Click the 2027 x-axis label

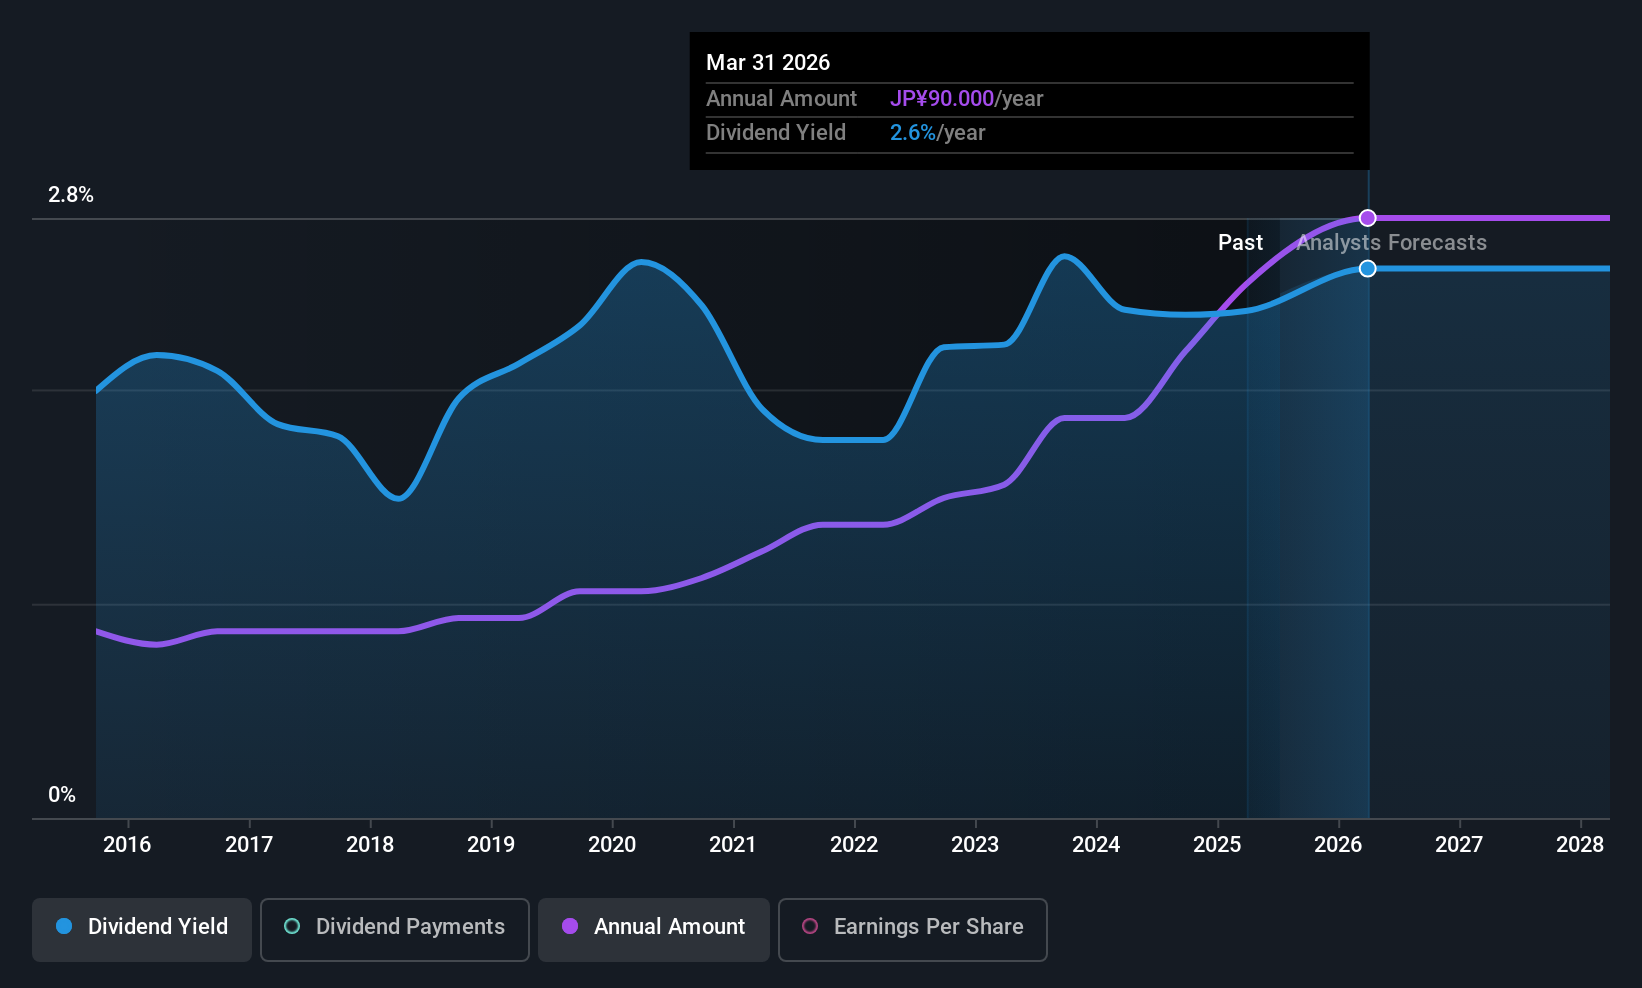(x=1459, y=845)
